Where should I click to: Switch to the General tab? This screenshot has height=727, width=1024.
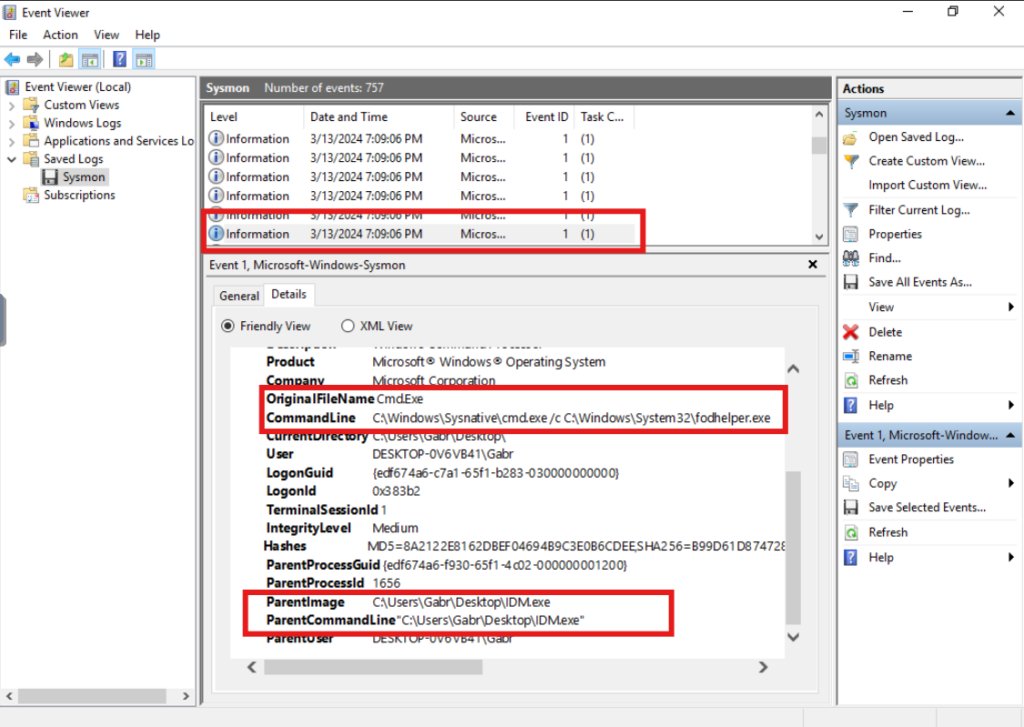click(x=239, y=296)
